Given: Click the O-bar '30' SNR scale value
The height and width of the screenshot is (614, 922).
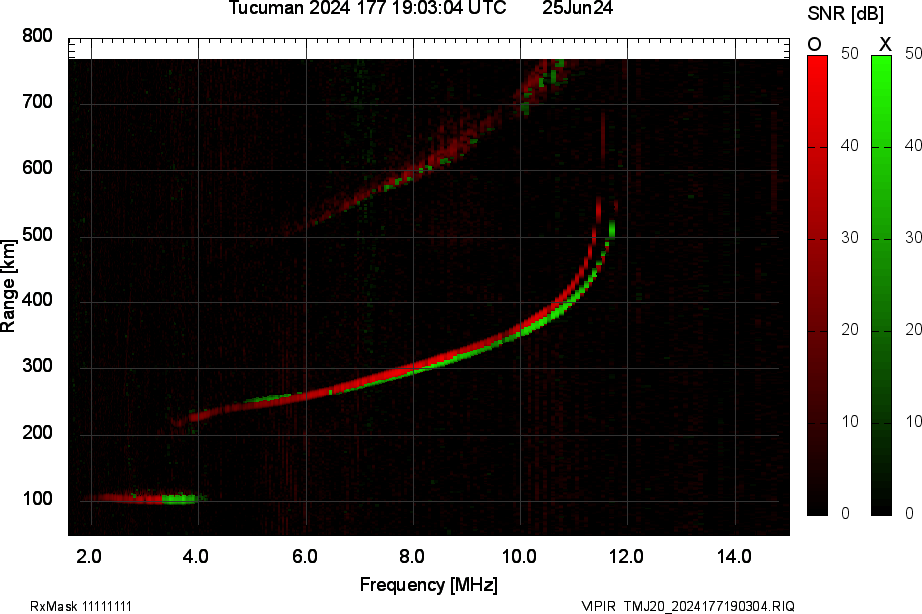Looking at the screenshot, I should (x=850, y=238).
